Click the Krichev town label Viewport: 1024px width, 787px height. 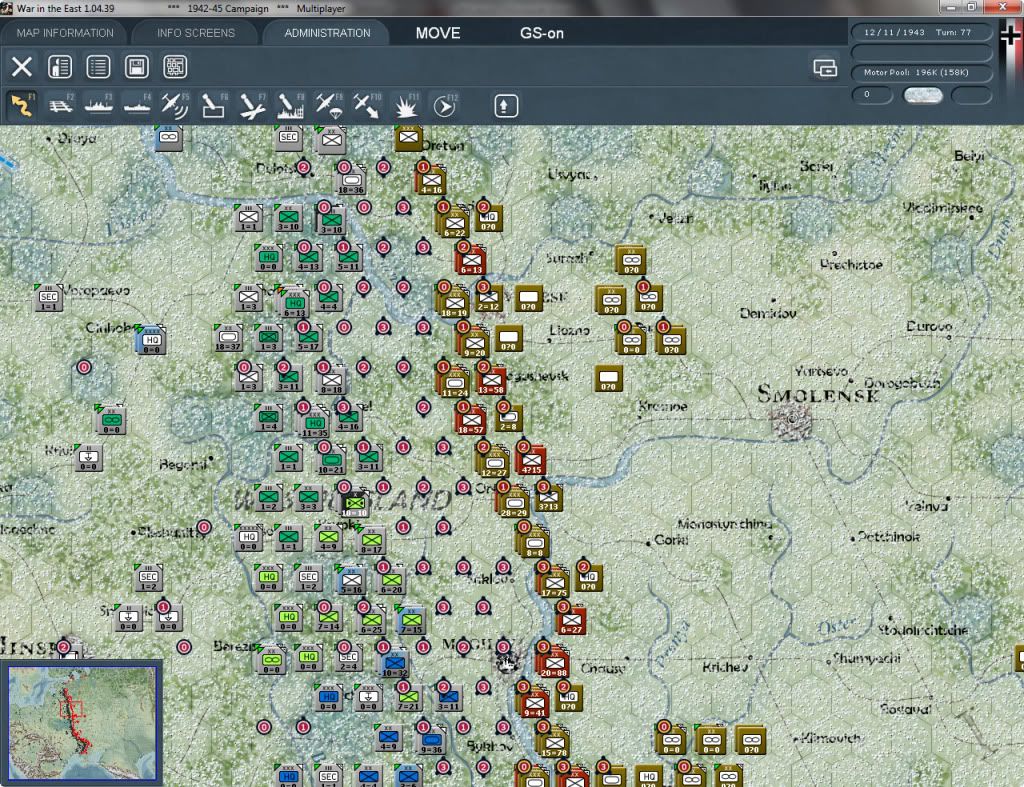coord(725,667)
